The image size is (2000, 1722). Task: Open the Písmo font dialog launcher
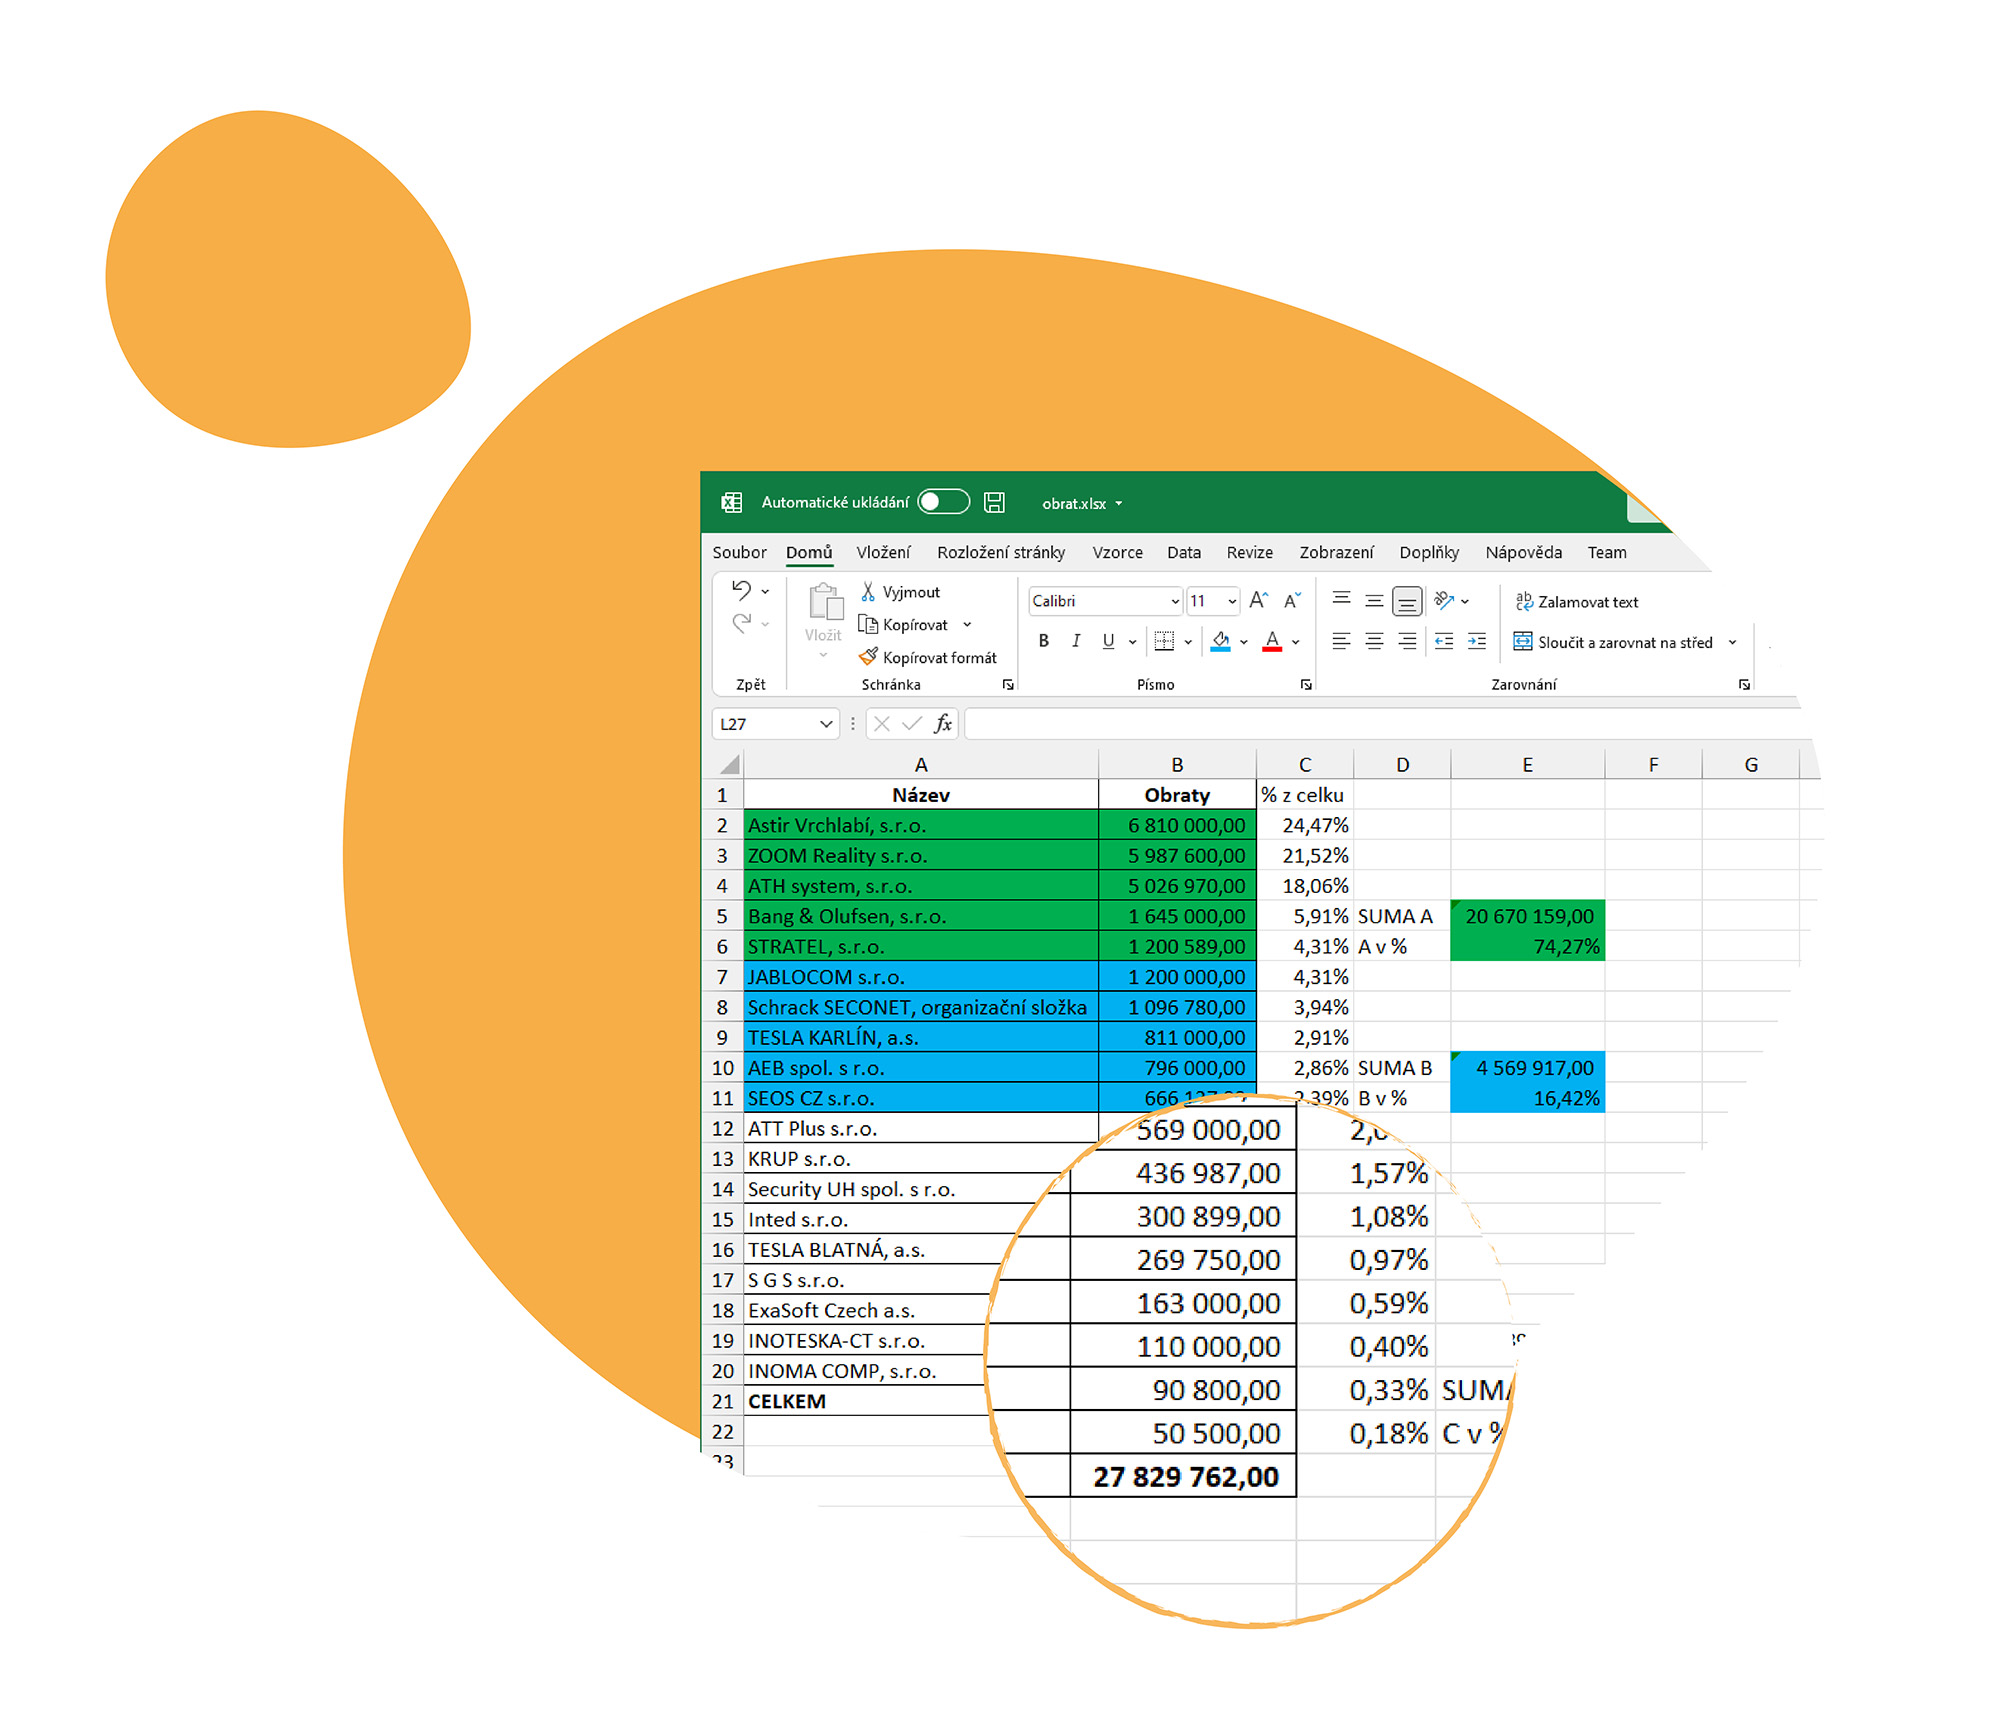(x=1306, y=684)
